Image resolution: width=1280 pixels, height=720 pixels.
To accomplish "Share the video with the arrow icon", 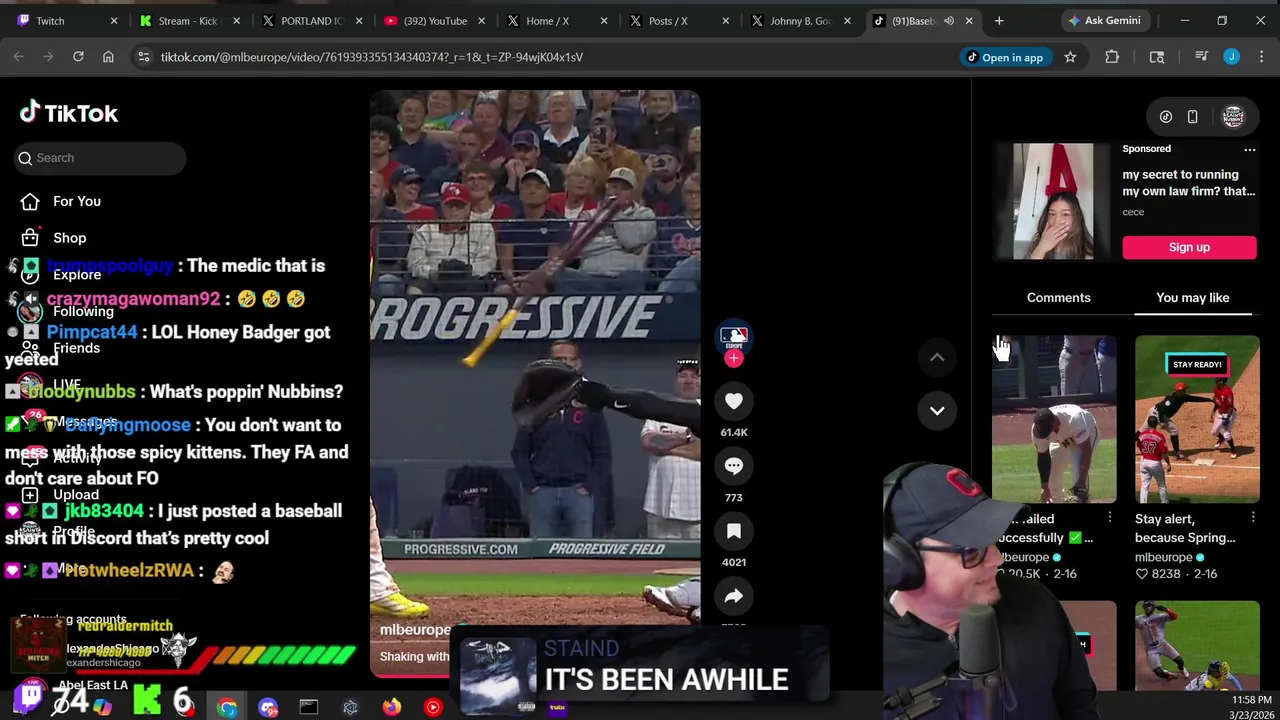I will pos(734,596).
